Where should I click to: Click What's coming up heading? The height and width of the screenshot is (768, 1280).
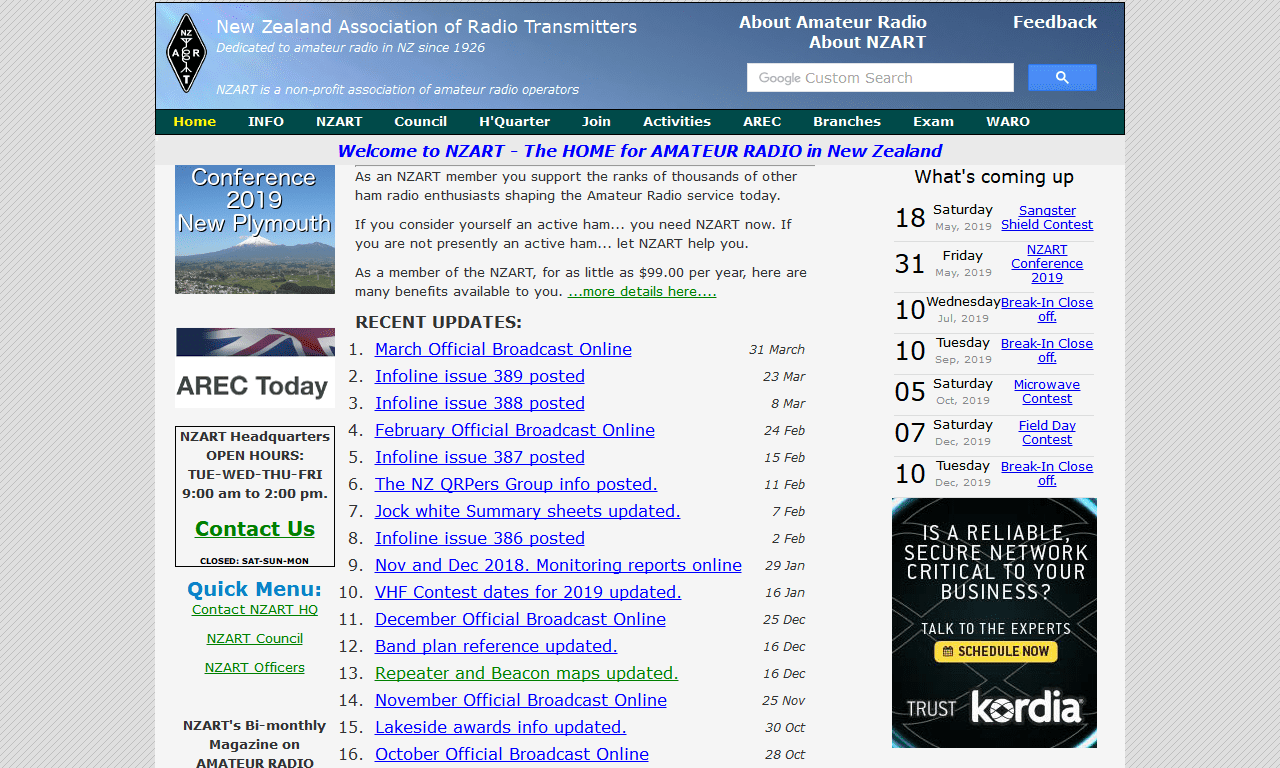(x=994, y=177)
